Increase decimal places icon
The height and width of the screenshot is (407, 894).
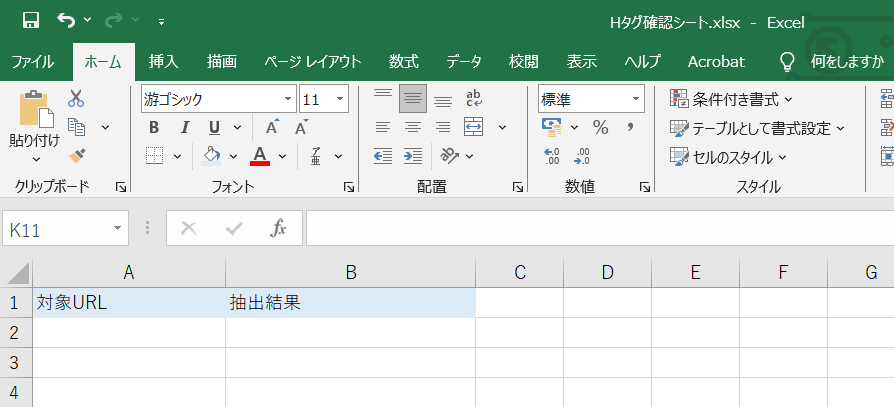click(x=552, y=156)
